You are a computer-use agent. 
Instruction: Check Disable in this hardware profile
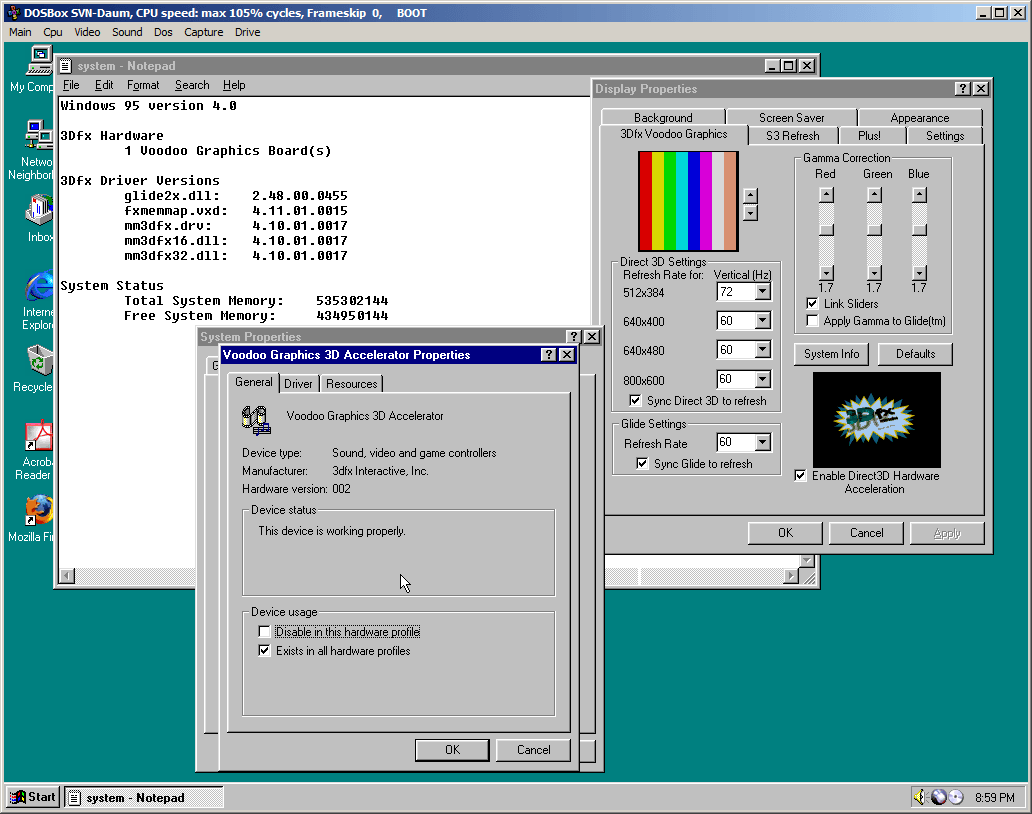click(264, 632)
